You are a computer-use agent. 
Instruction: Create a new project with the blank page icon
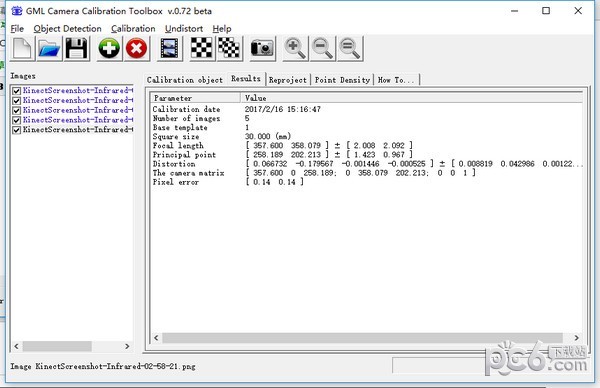point(22,49)
